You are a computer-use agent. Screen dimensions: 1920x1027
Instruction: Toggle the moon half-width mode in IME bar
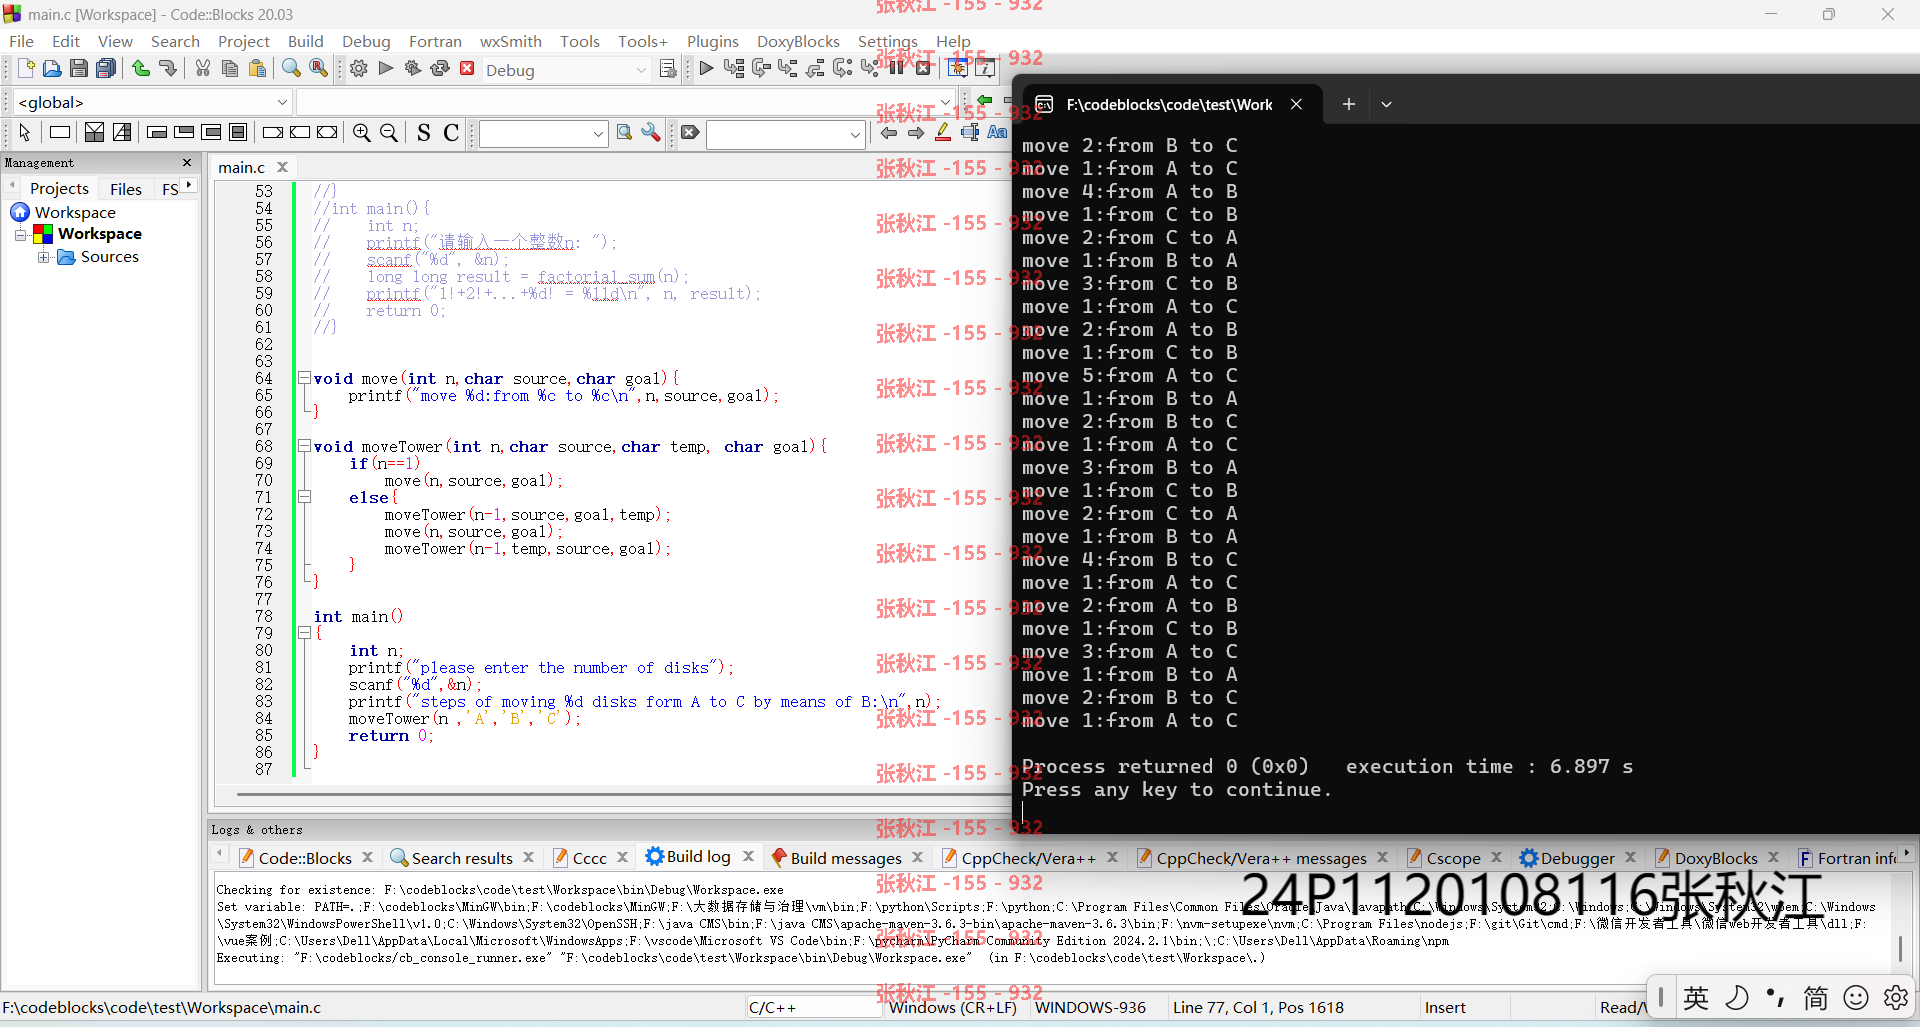point(1737,998)
